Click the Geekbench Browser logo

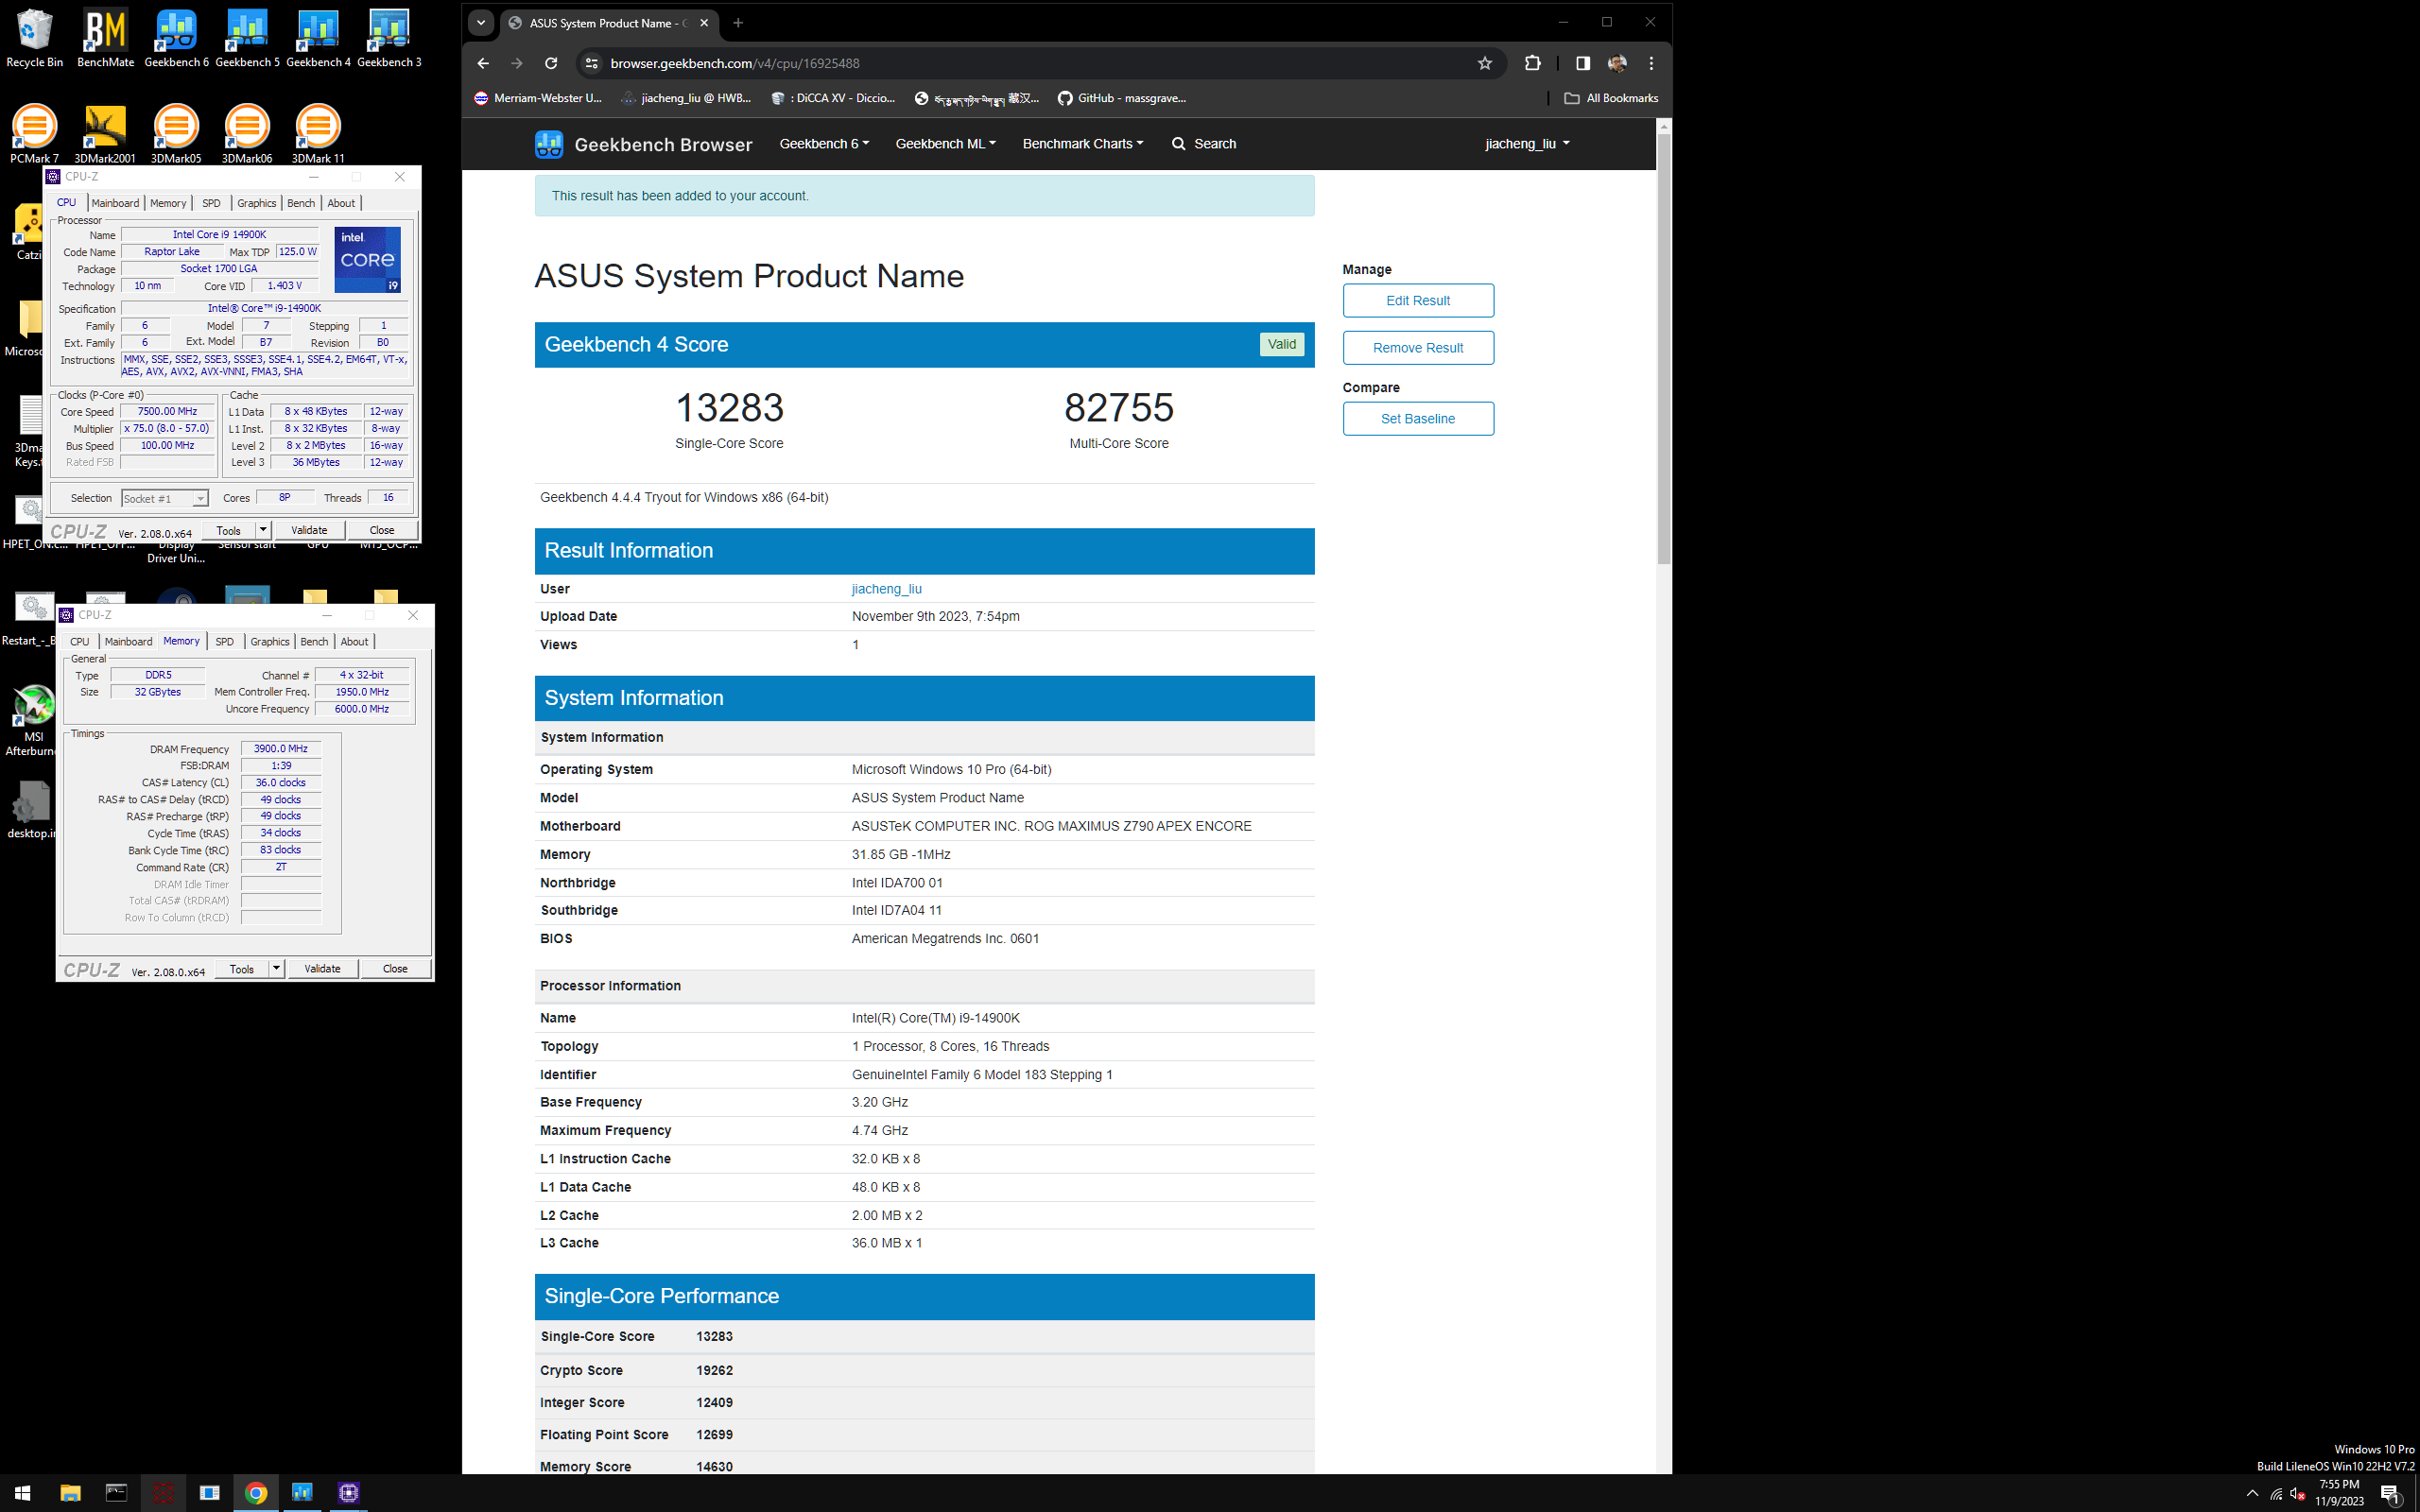pos(643,144)
